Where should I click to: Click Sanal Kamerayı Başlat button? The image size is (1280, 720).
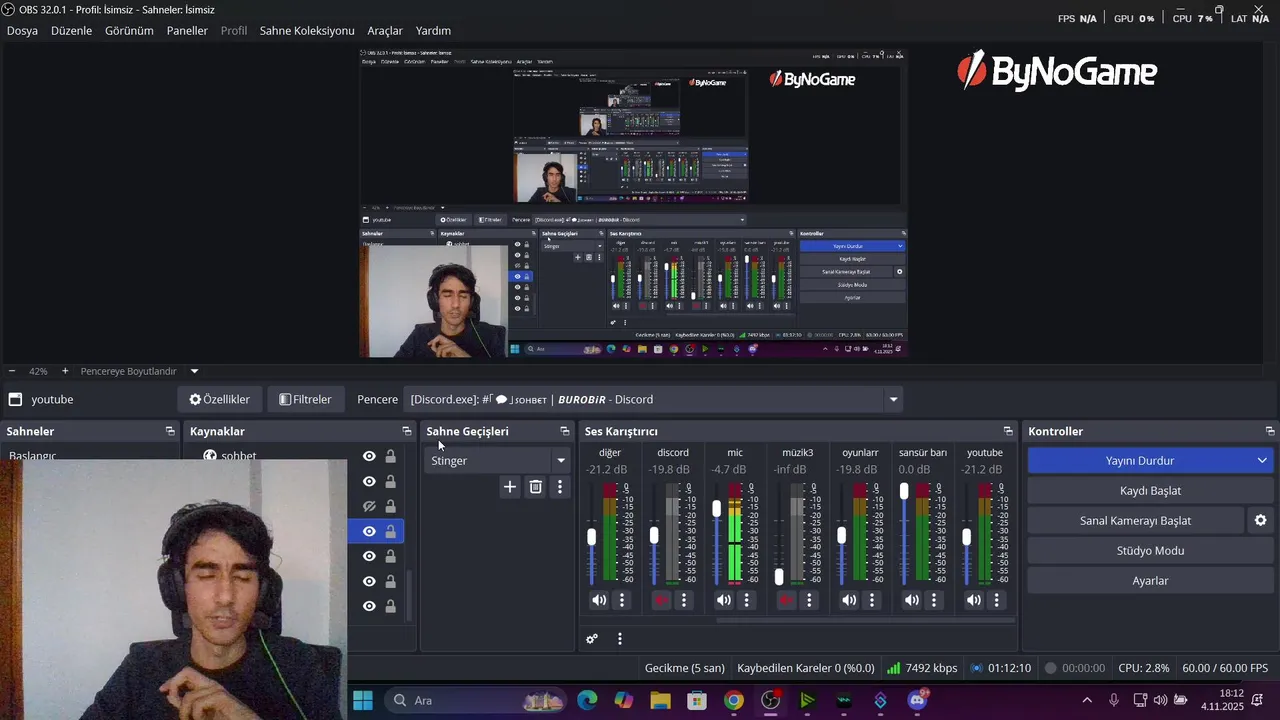(1135, 520)
